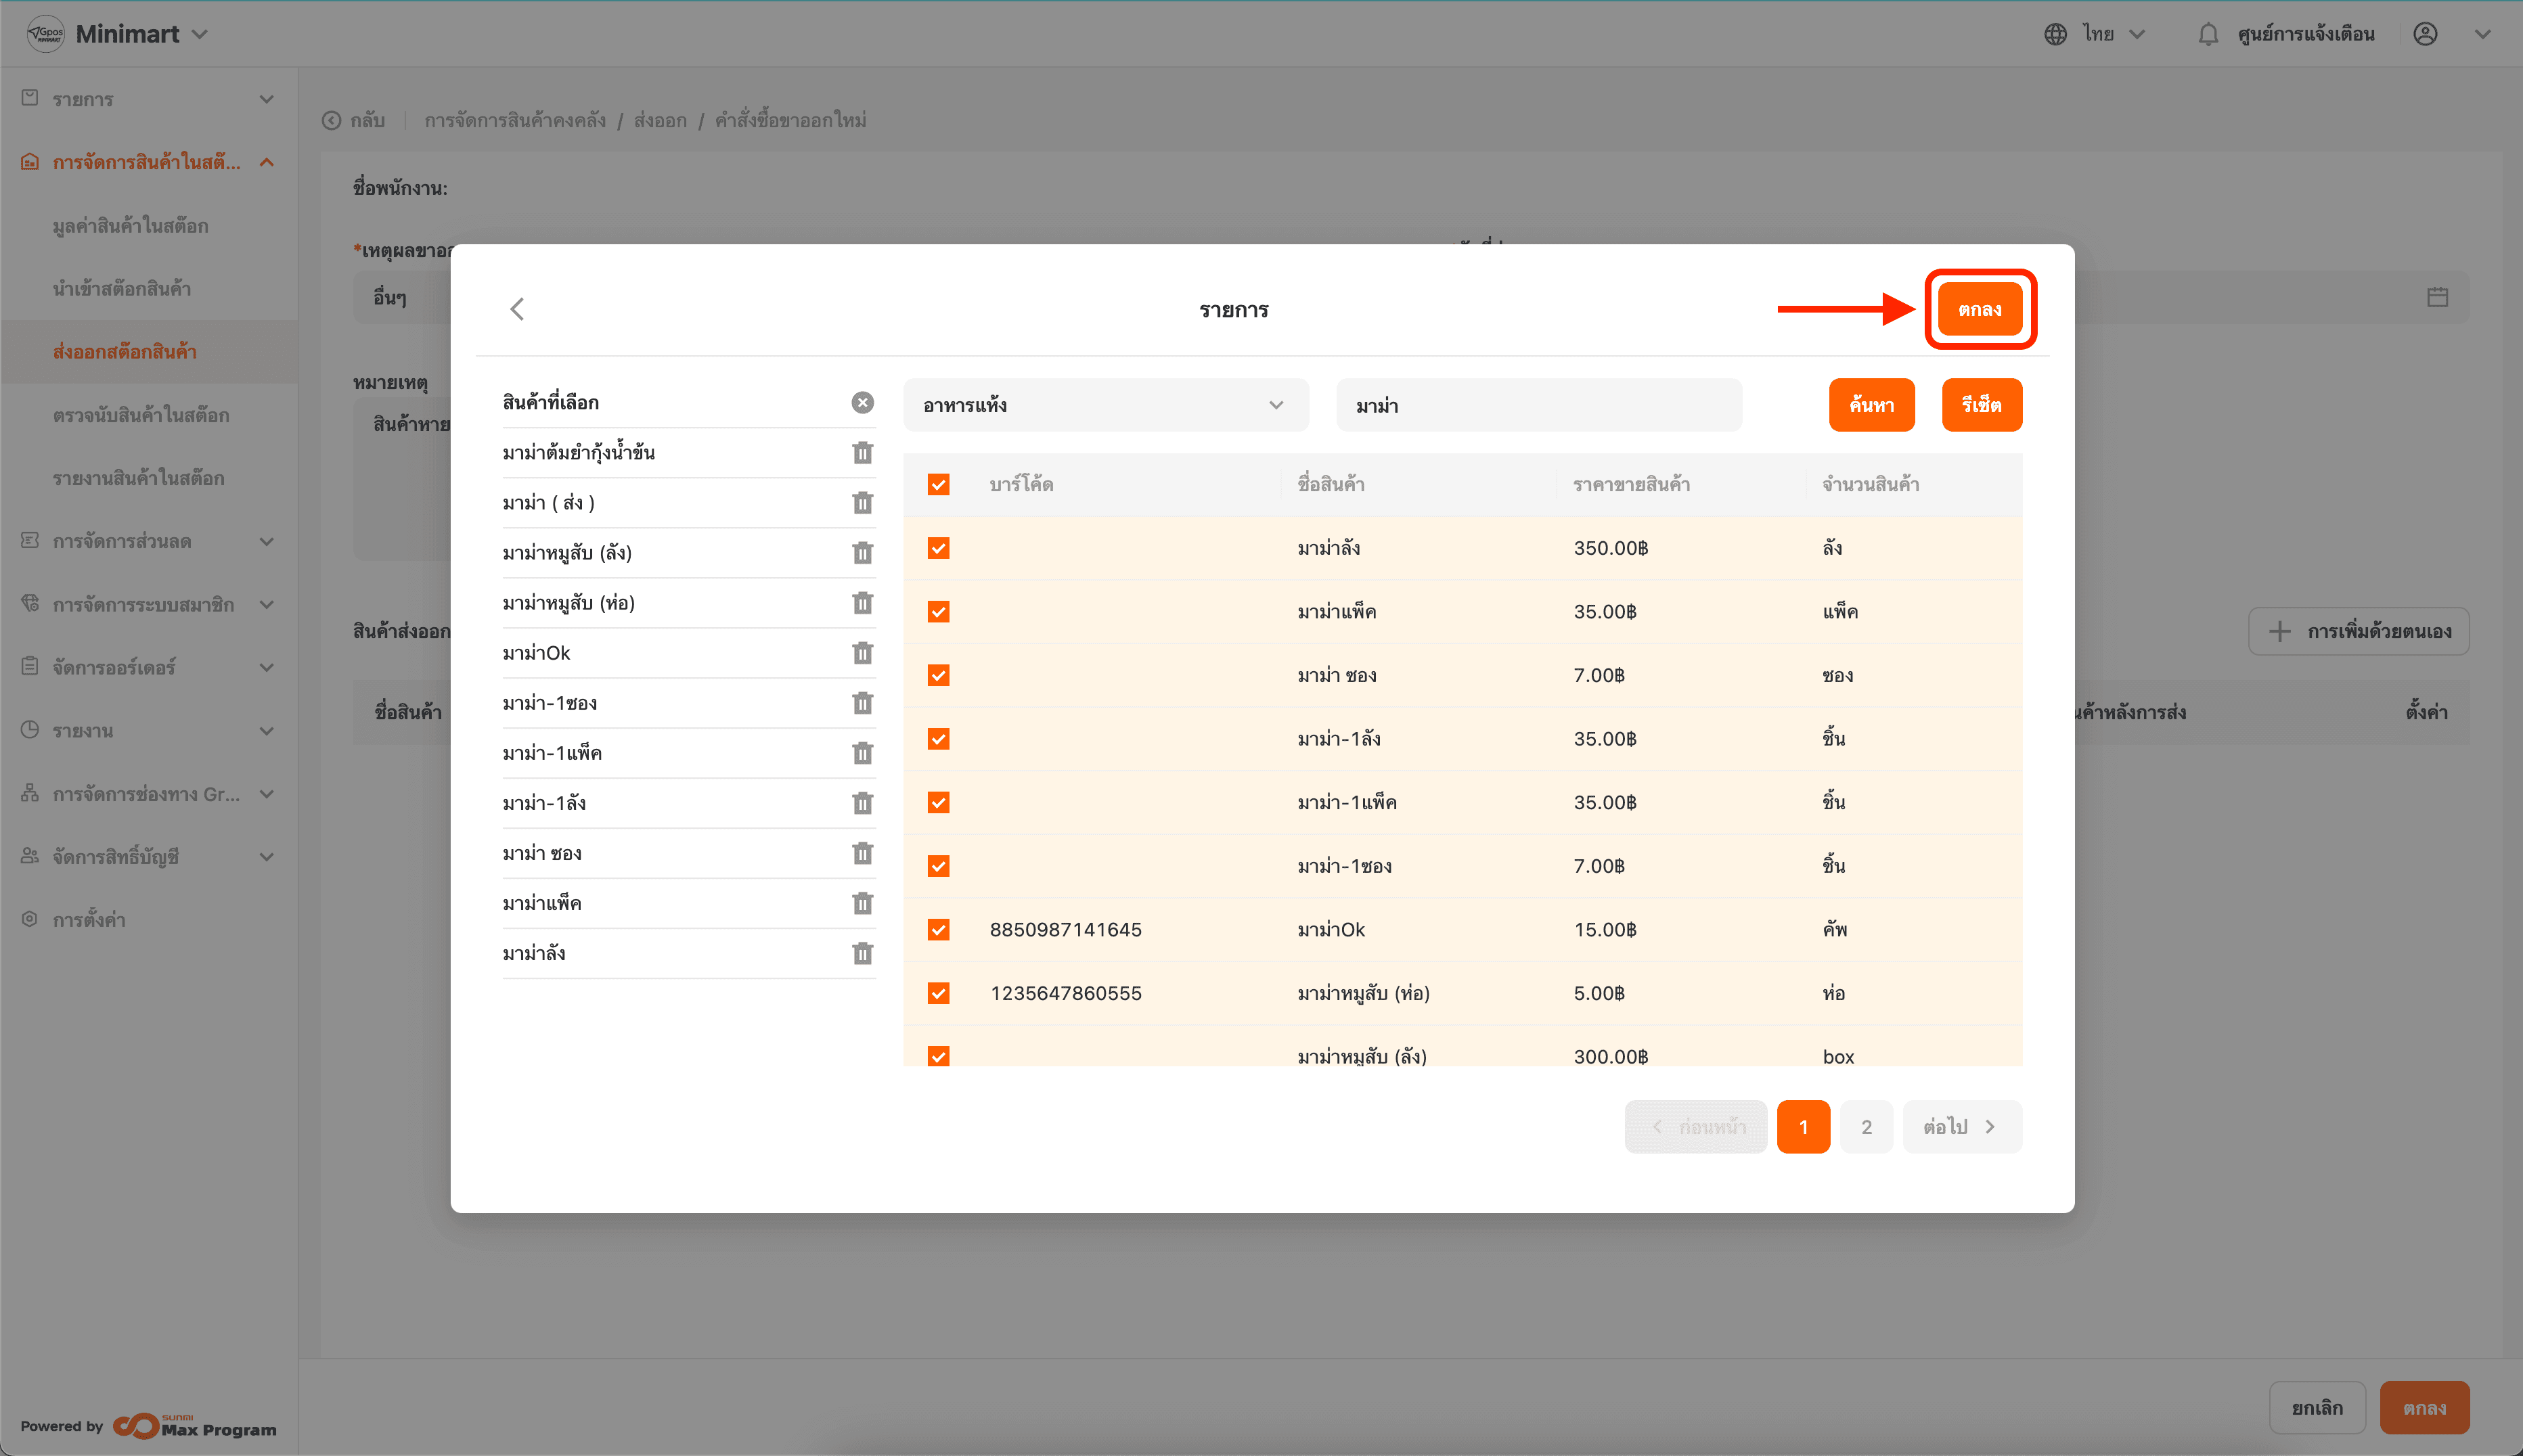
Task: Uncheck the มาม่าOk product checkbox
Action: (x=938, y=930)
